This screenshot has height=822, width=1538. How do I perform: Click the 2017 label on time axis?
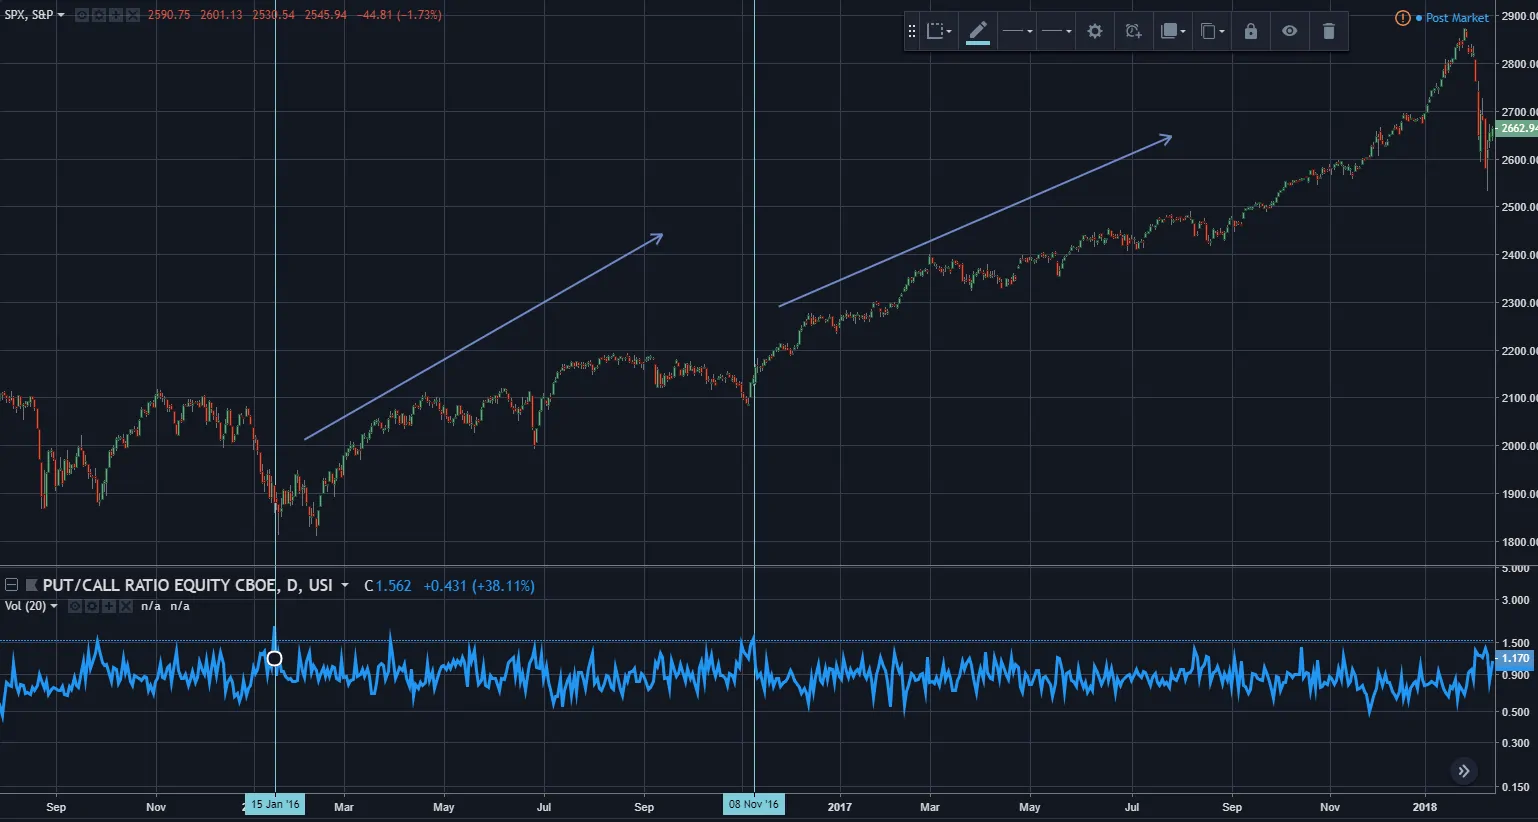coord(840,807)
